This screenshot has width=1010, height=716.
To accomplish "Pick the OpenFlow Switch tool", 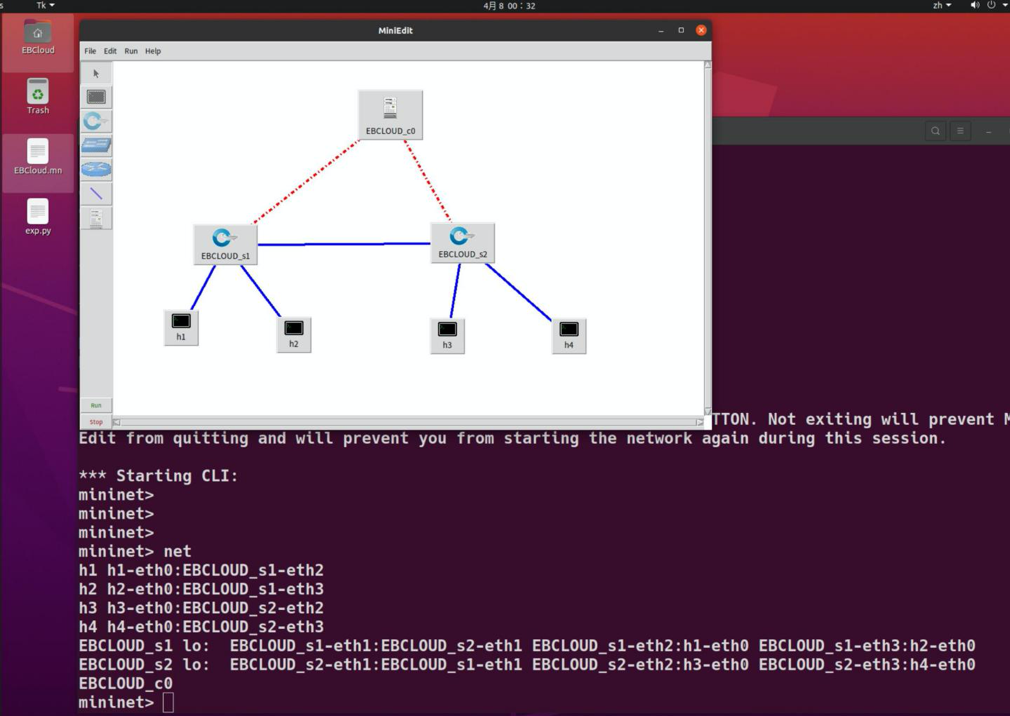I will (x=96, y=121).
